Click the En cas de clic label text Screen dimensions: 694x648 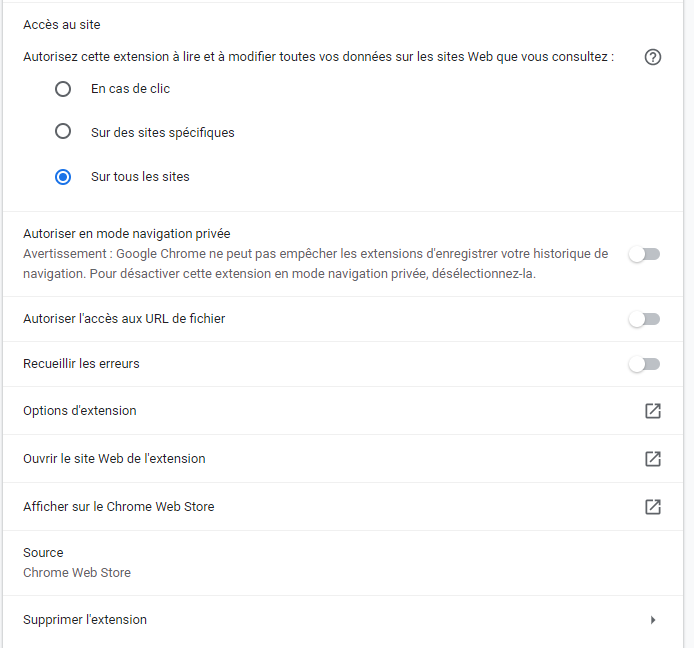(x=131, y=89)
